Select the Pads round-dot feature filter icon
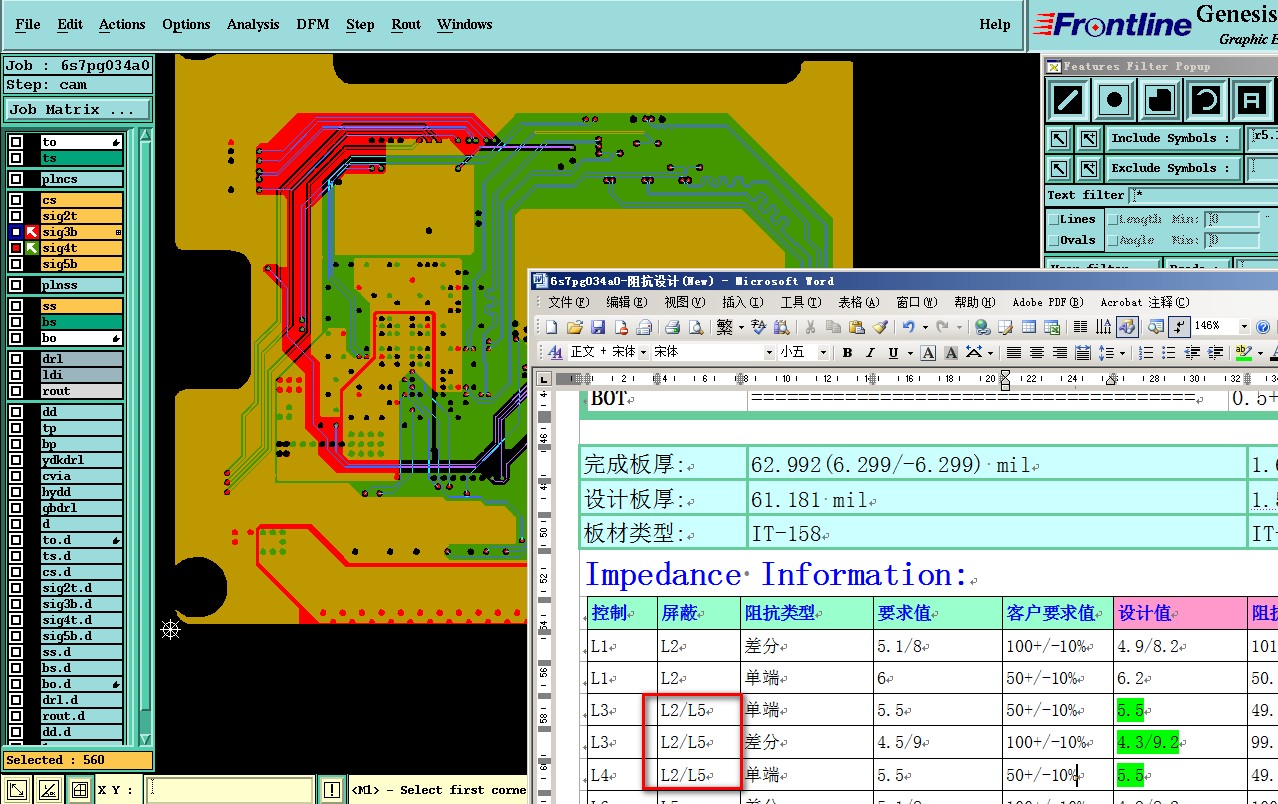Viewport: 1278px width, 804px height. click(1114, 100)
